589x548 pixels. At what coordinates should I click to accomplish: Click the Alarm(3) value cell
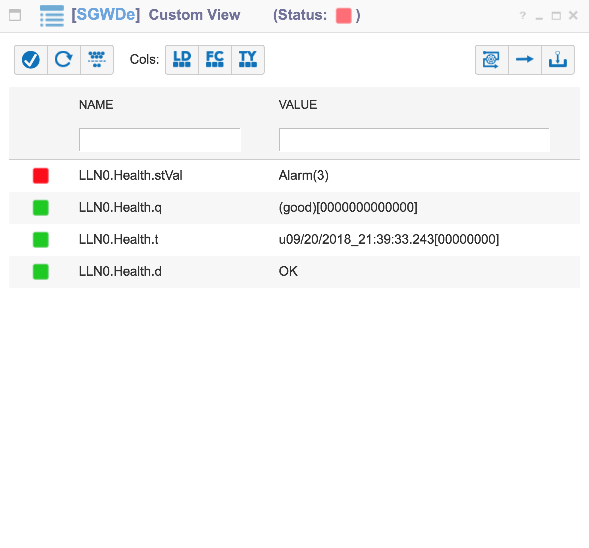304,176
